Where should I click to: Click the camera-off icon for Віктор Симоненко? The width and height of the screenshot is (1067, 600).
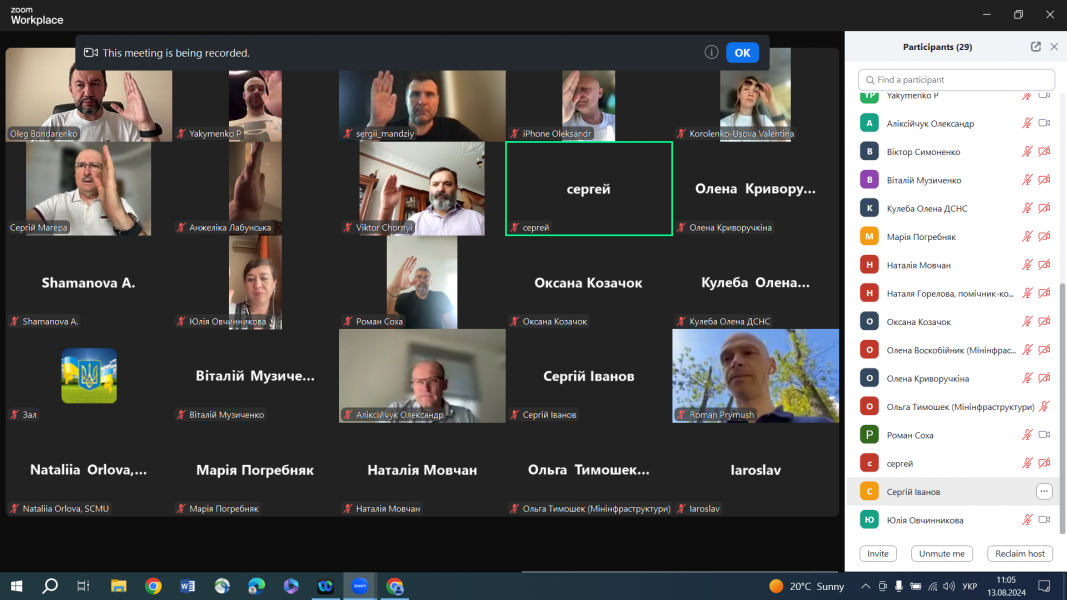1044,152
